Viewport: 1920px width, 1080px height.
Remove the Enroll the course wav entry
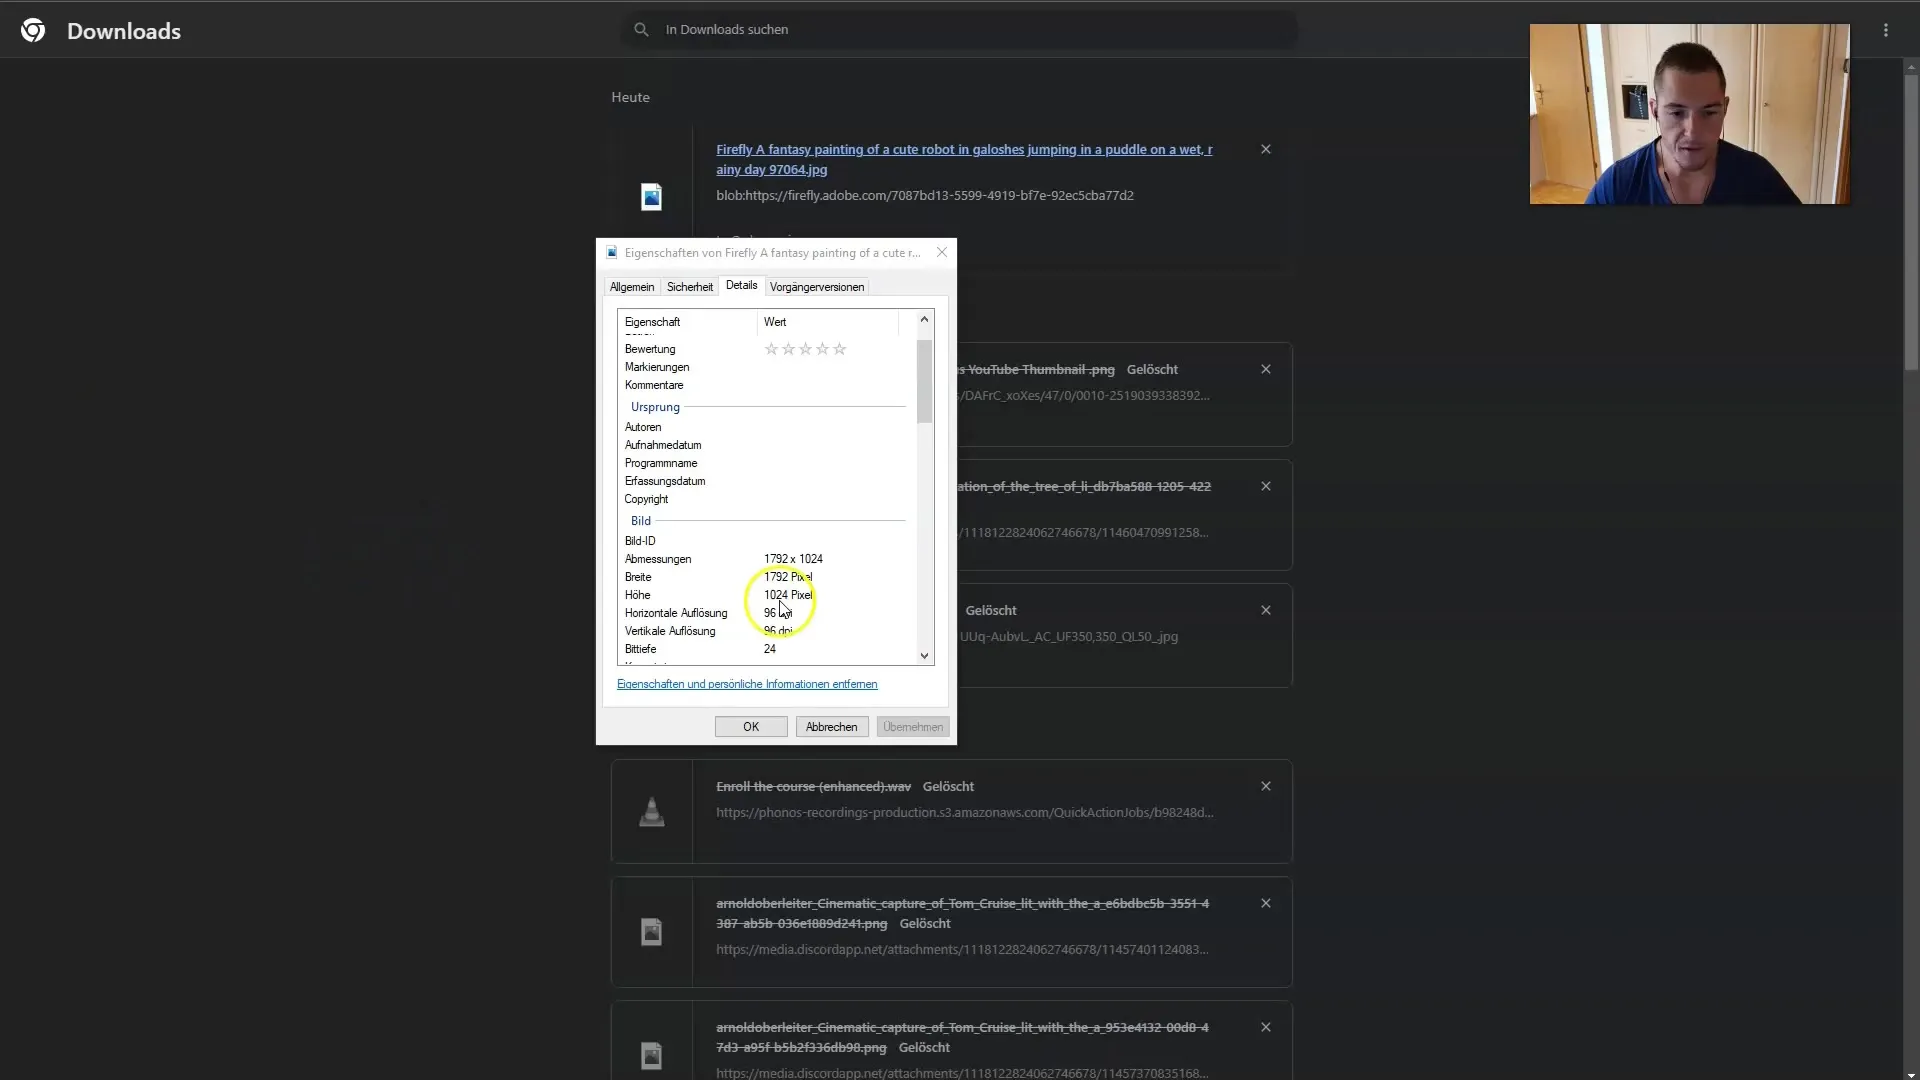tap(1266, 786)
